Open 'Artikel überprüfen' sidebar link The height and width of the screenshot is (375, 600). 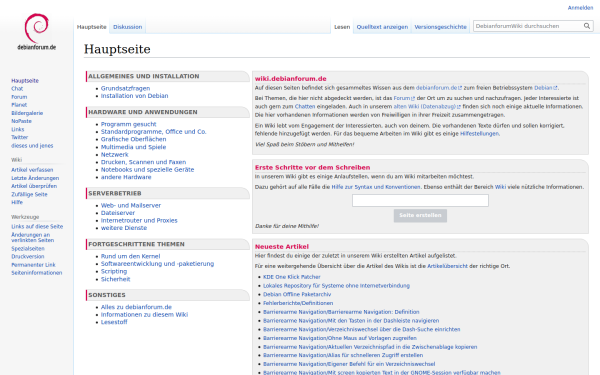[x=34, y=186]
